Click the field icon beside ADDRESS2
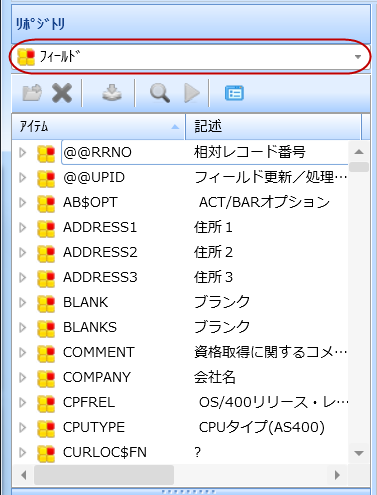Screen dimensions: 377x495 pyautogui.click(x=46, y=254)
